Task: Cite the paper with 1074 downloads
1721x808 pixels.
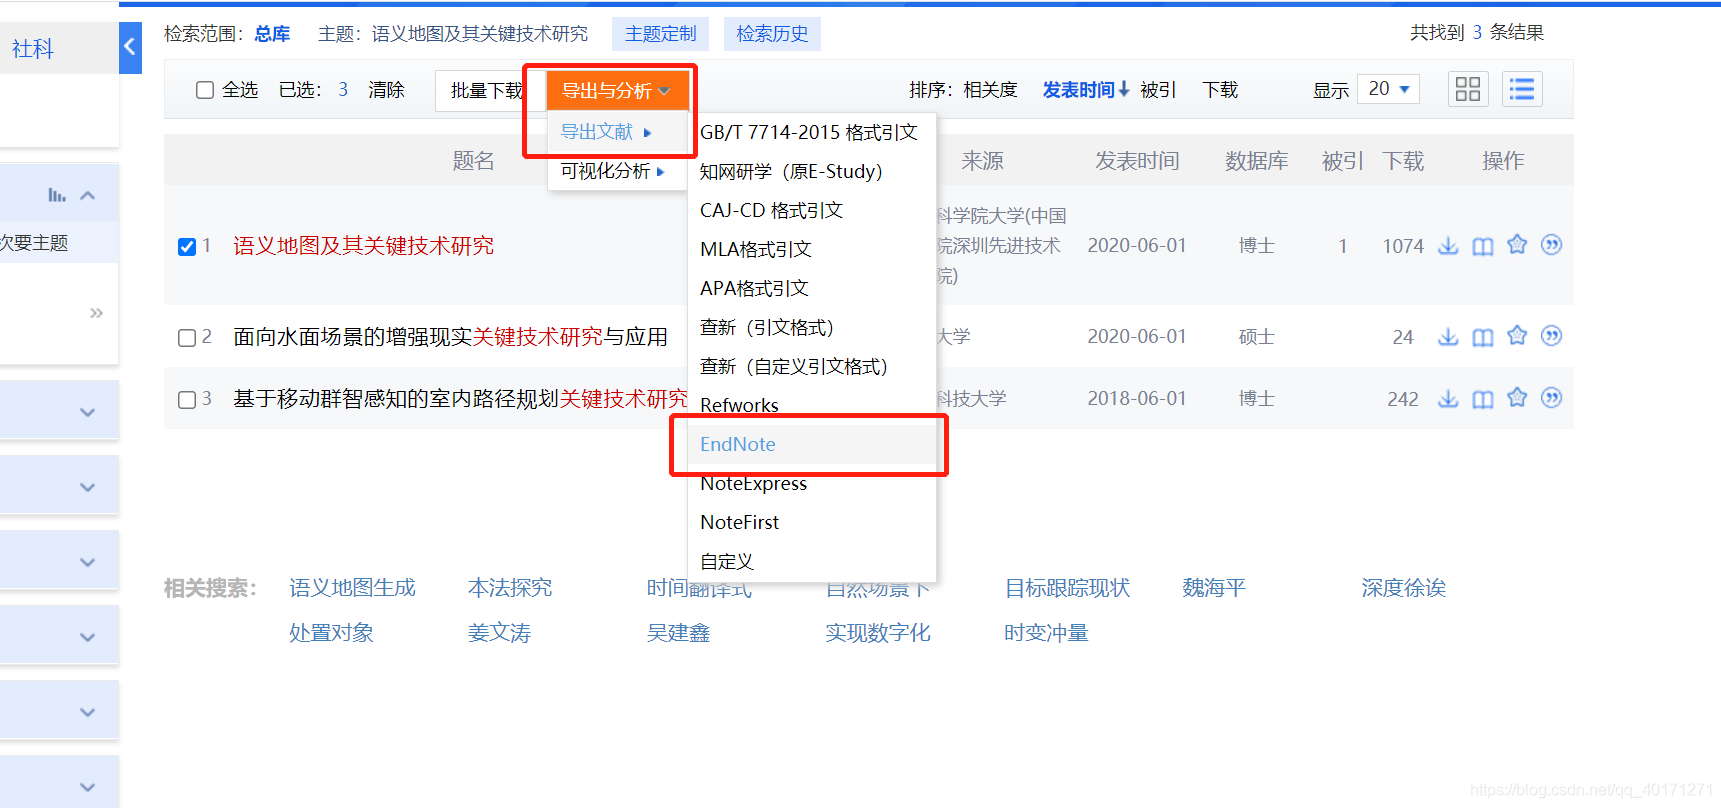Action: (1551, 245)
